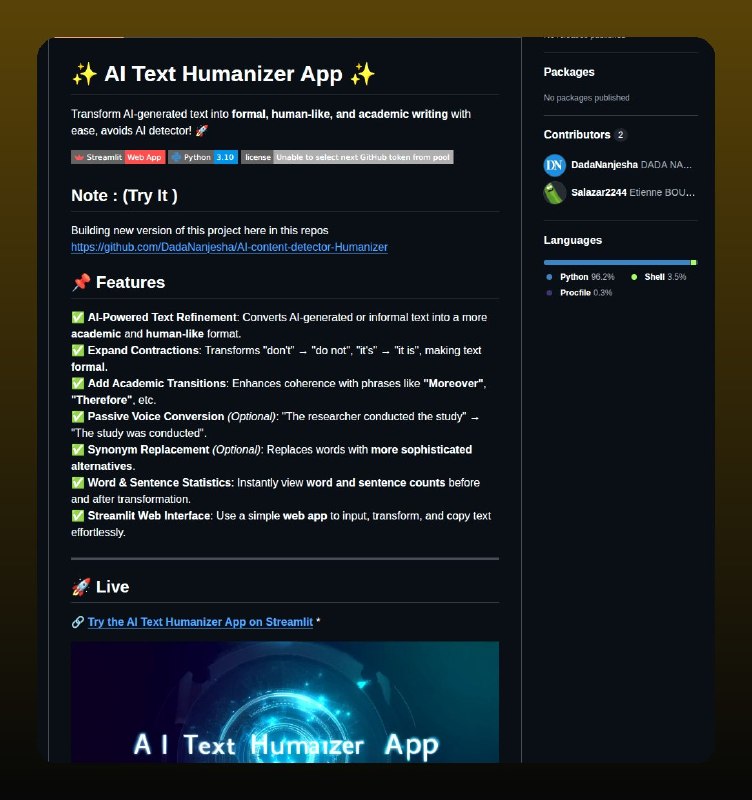This screenshot has height=800, width=752.
Task: Click checkmark beside Word & Sentence Statistics
Action: click(x=78, y=483)
